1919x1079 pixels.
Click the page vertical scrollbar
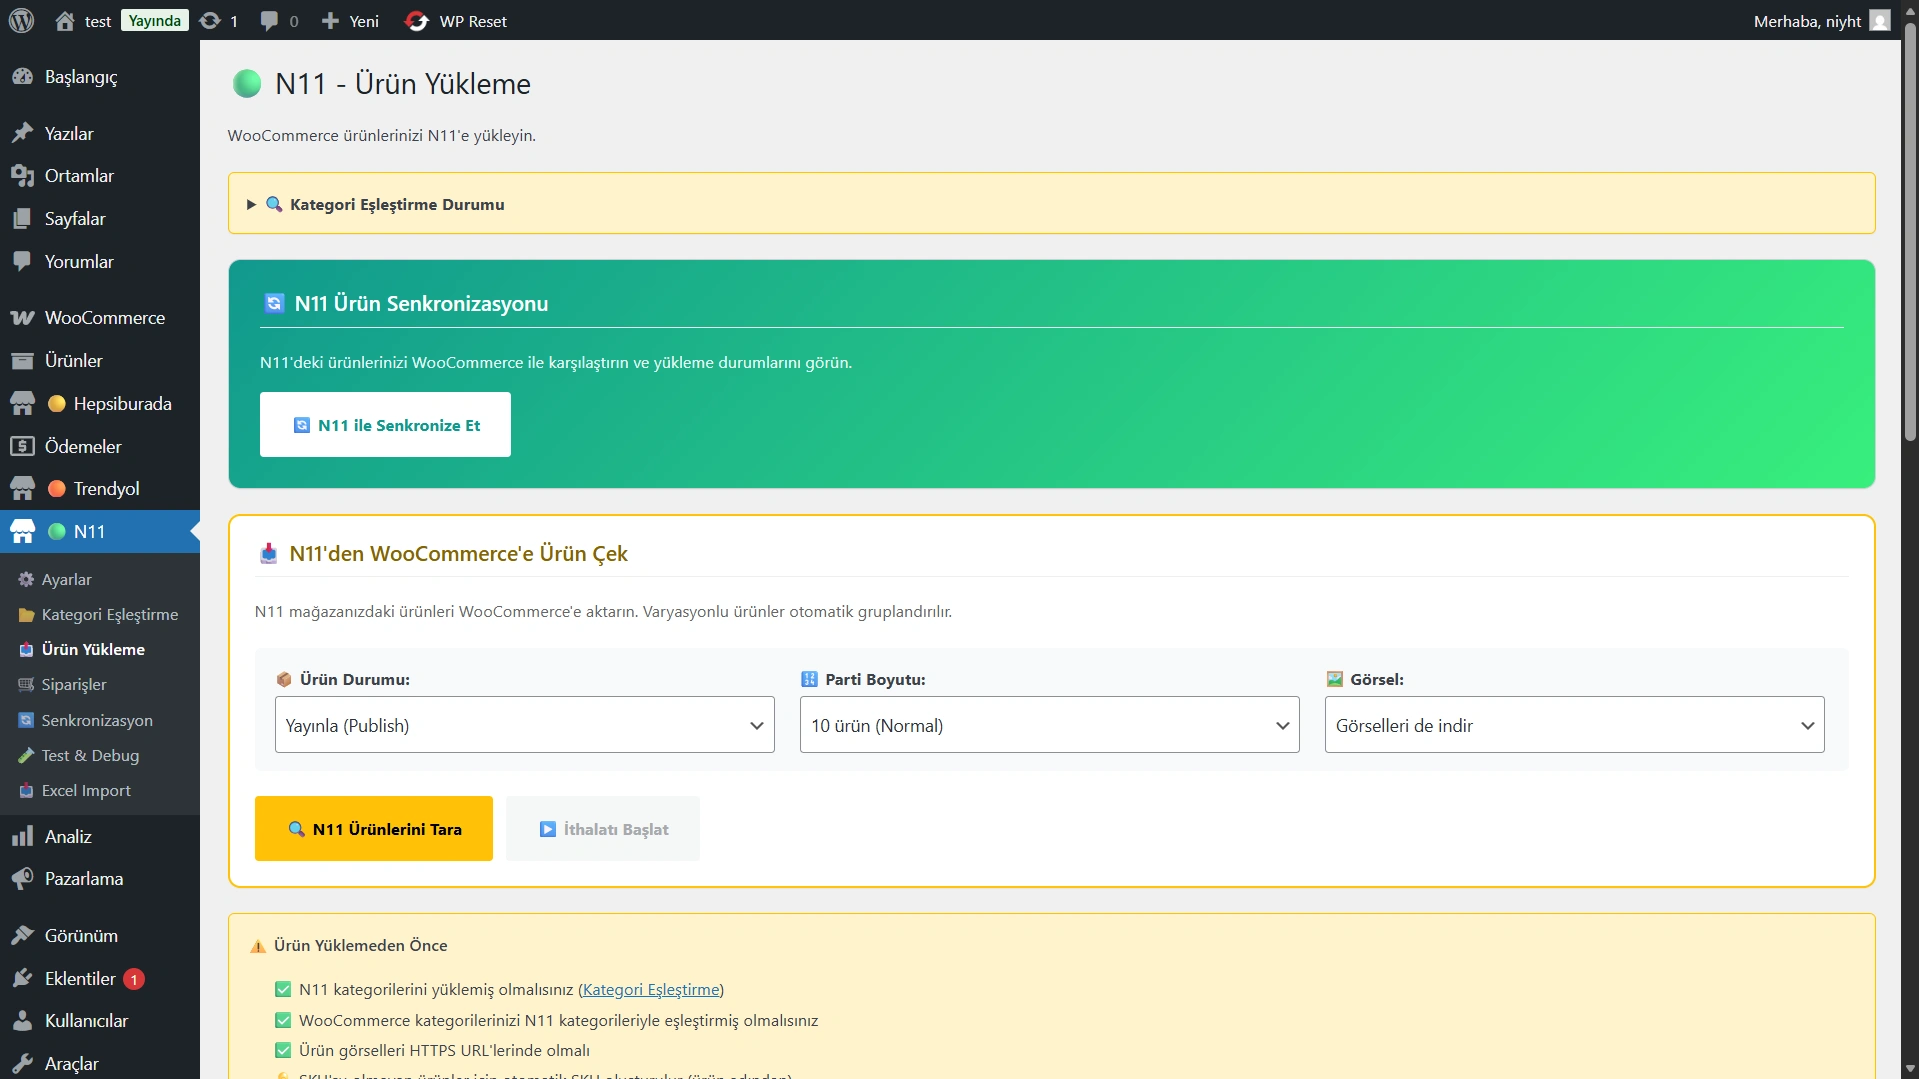(1910, 240)
